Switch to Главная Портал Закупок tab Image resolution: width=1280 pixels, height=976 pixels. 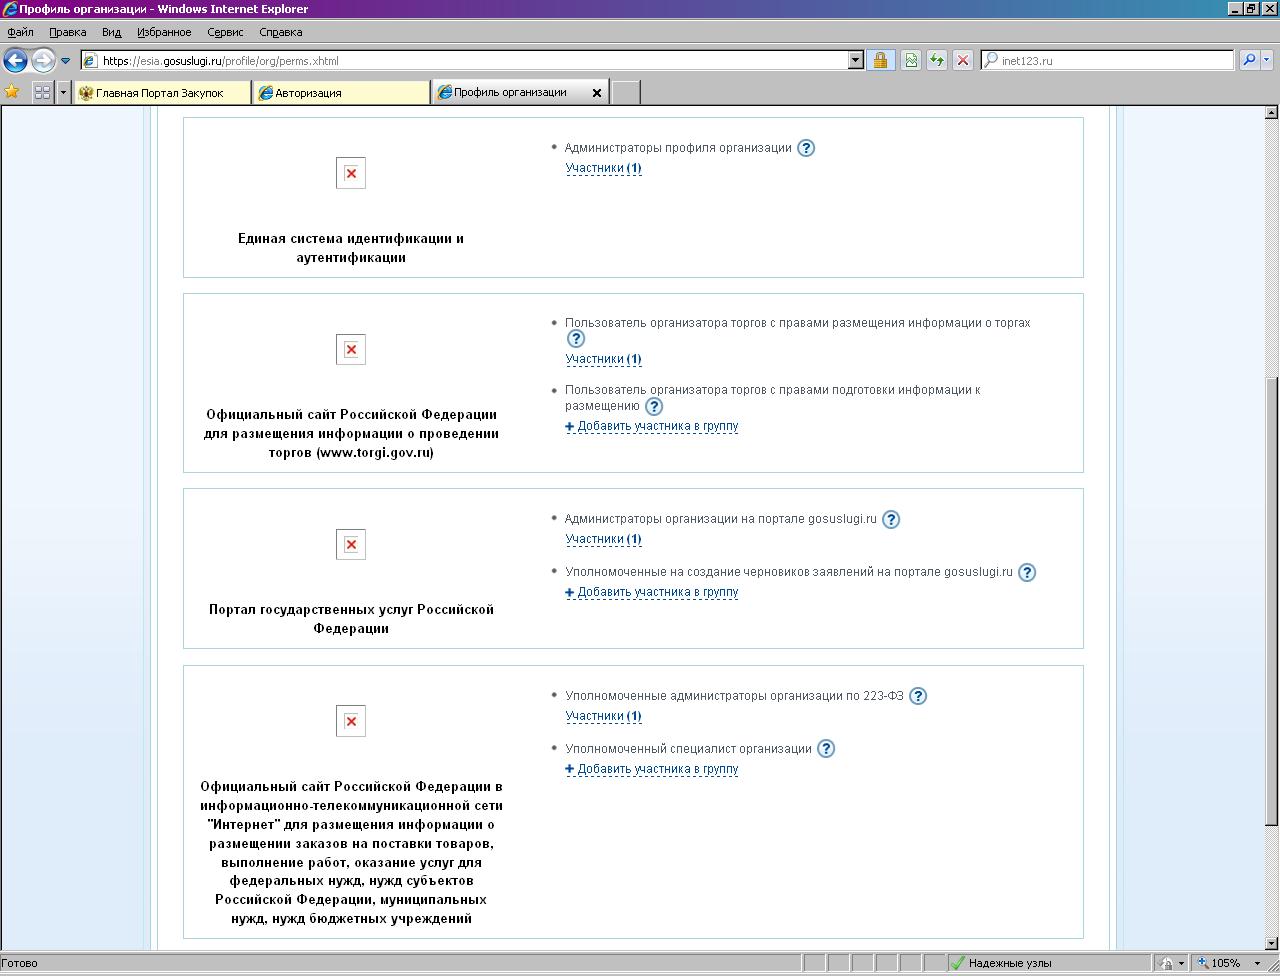[160, 93]
